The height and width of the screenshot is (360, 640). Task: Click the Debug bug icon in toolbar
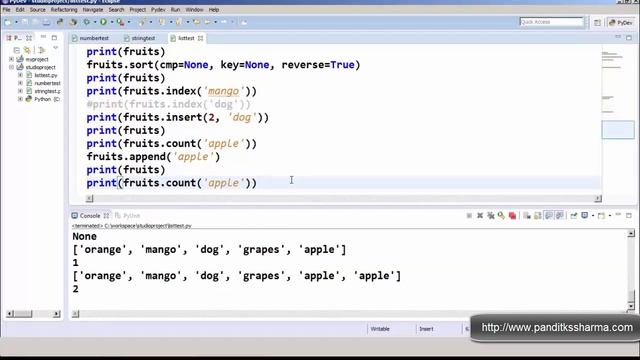(x=87, y=22)
